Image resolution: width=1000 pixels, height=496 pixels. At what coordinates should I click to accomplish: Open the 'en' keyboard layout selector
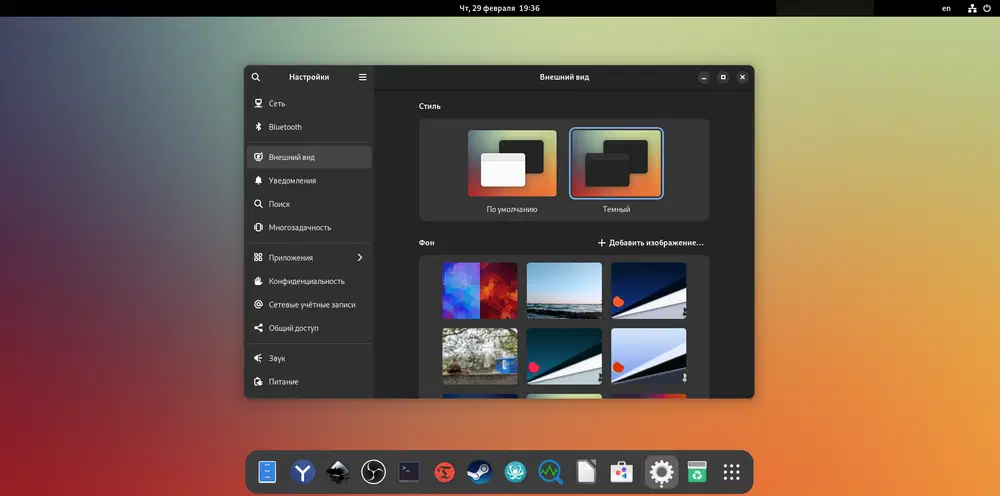point(946,8)
